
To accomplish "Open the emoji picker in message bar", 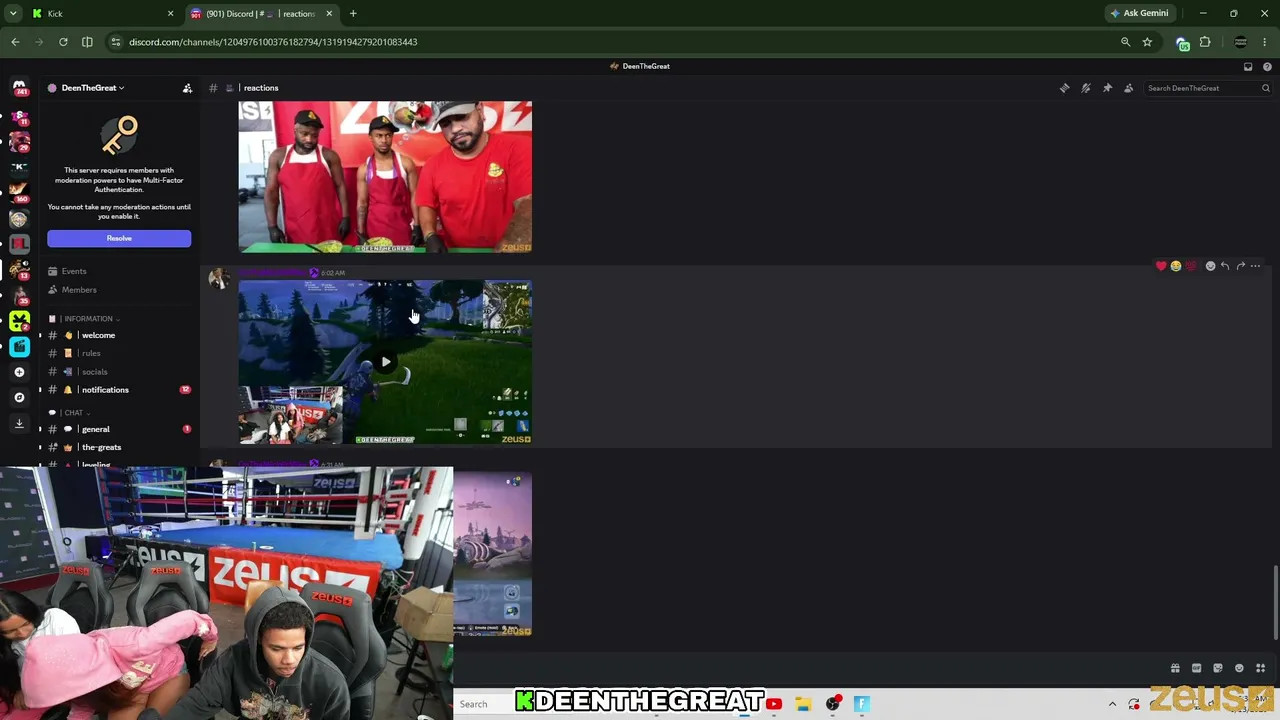I will tap(1239, 668).
